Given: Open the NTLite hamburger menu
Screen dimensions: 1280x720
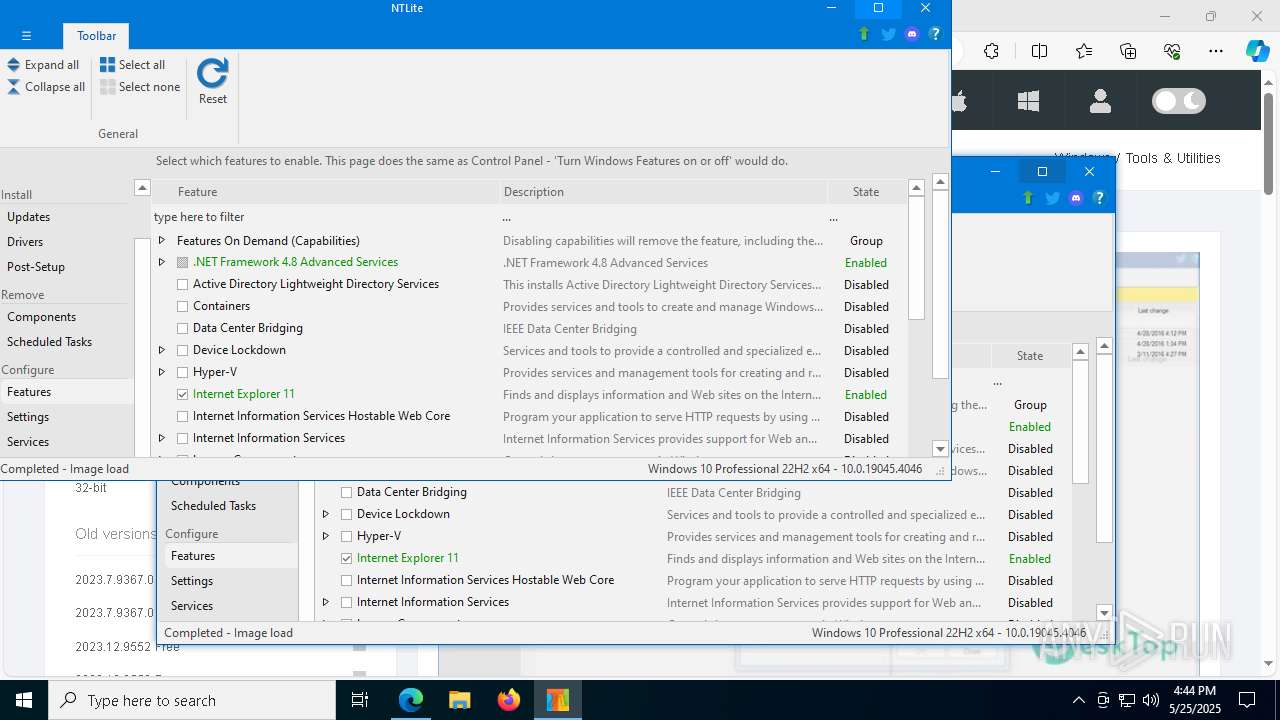Looking at the screenshot, I should point(26,35).
